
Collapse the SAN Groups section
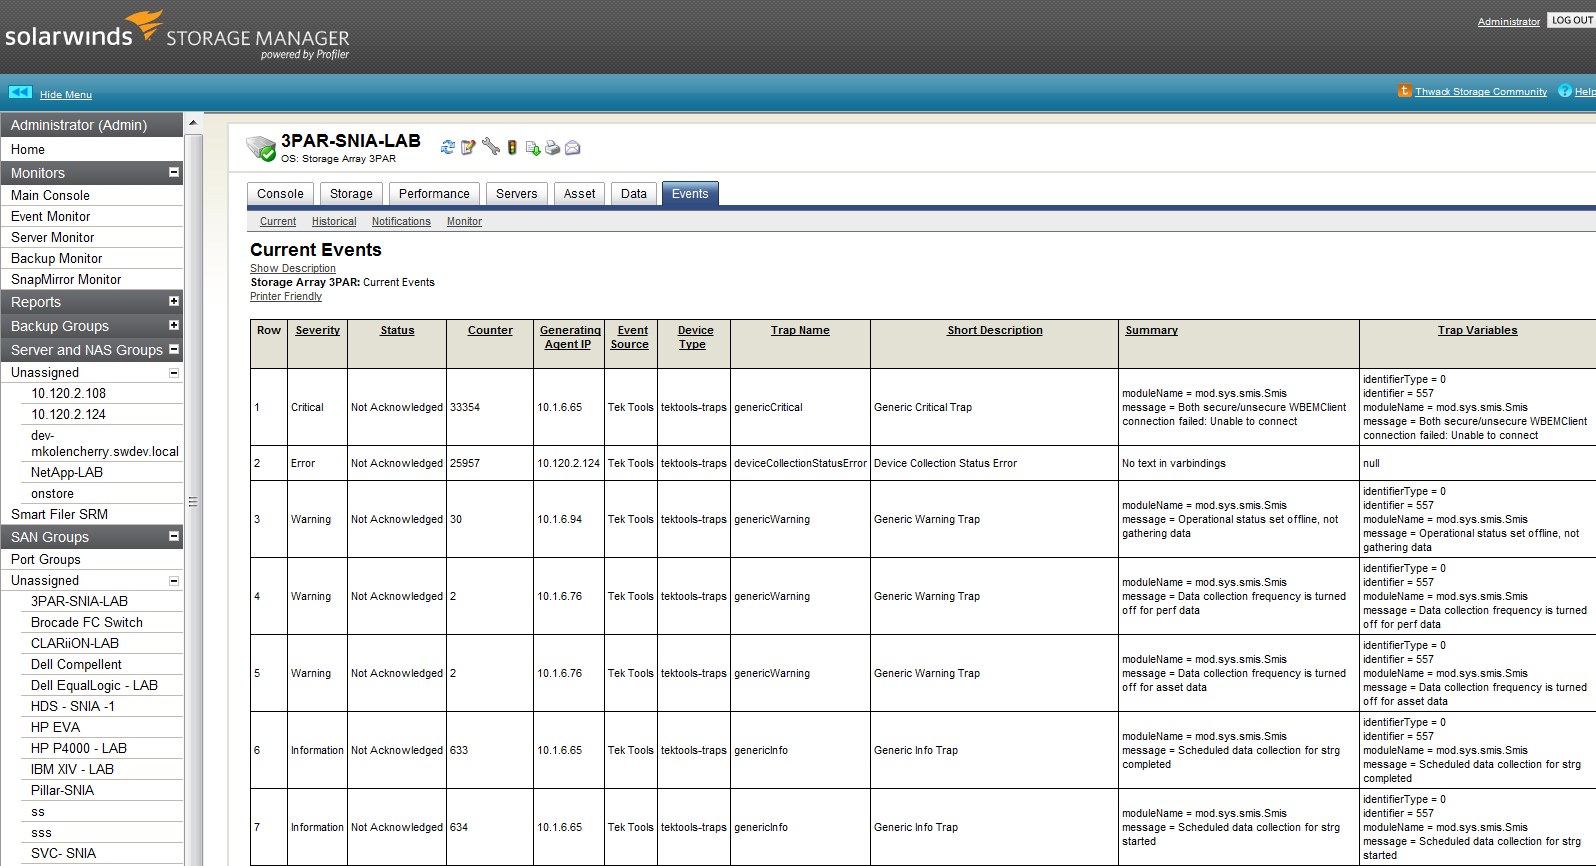[x=174, y=536]
